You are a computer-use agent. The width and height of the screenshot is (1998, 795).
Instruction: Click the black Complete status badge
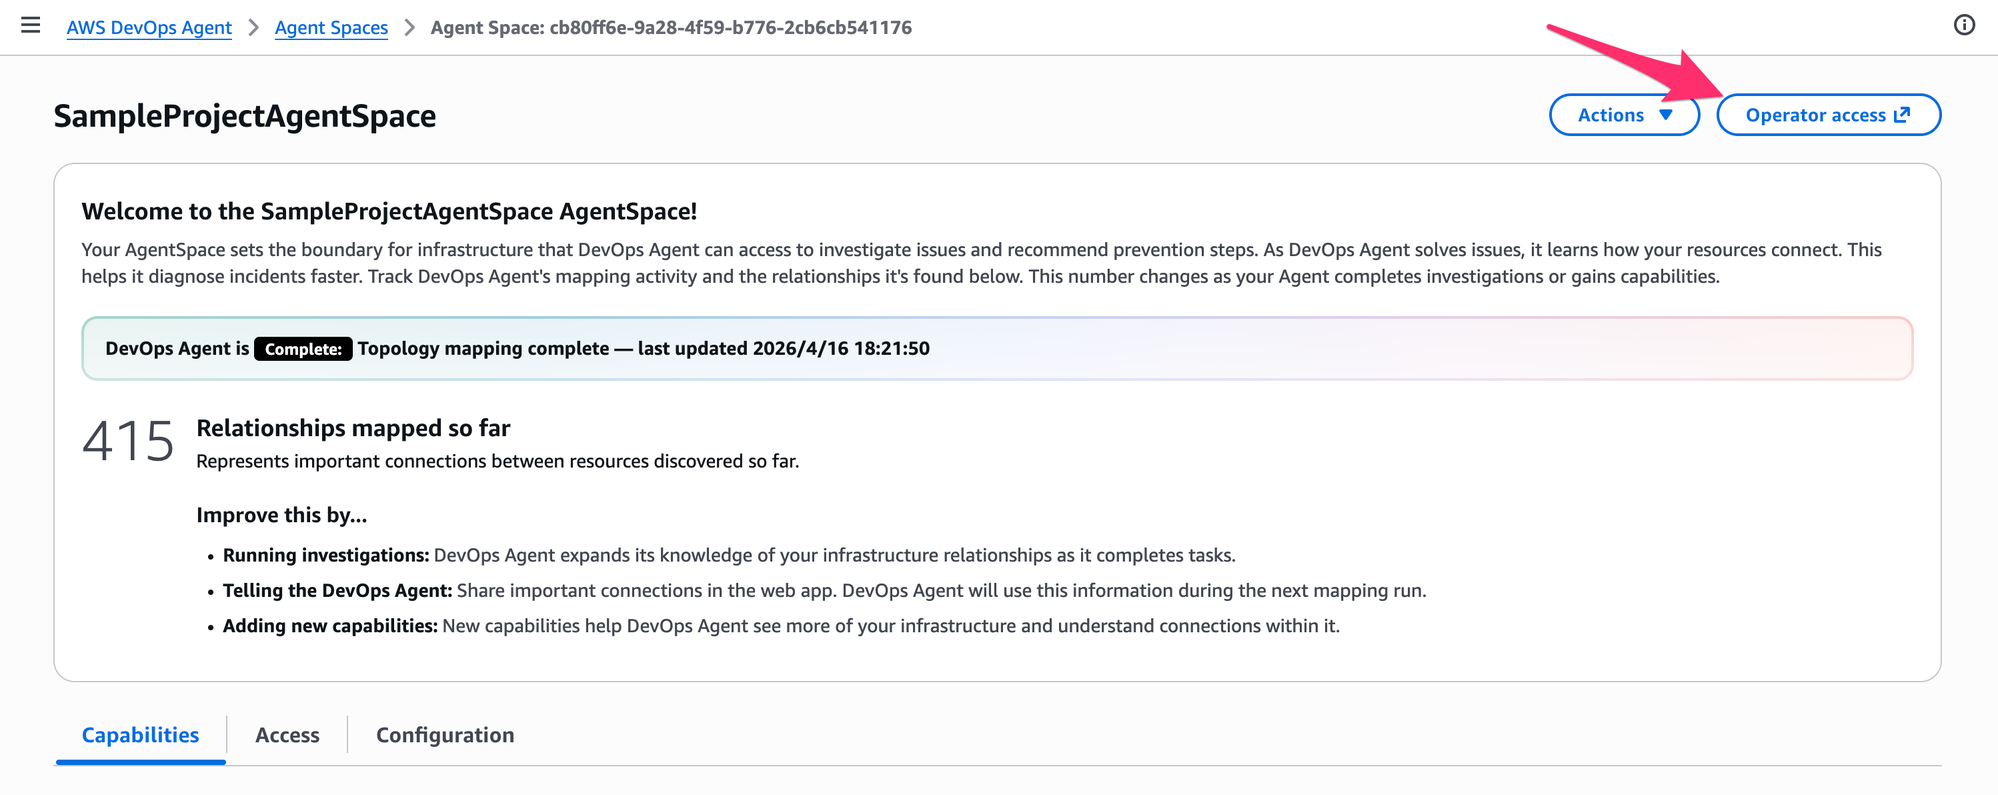tap(303, 349)
